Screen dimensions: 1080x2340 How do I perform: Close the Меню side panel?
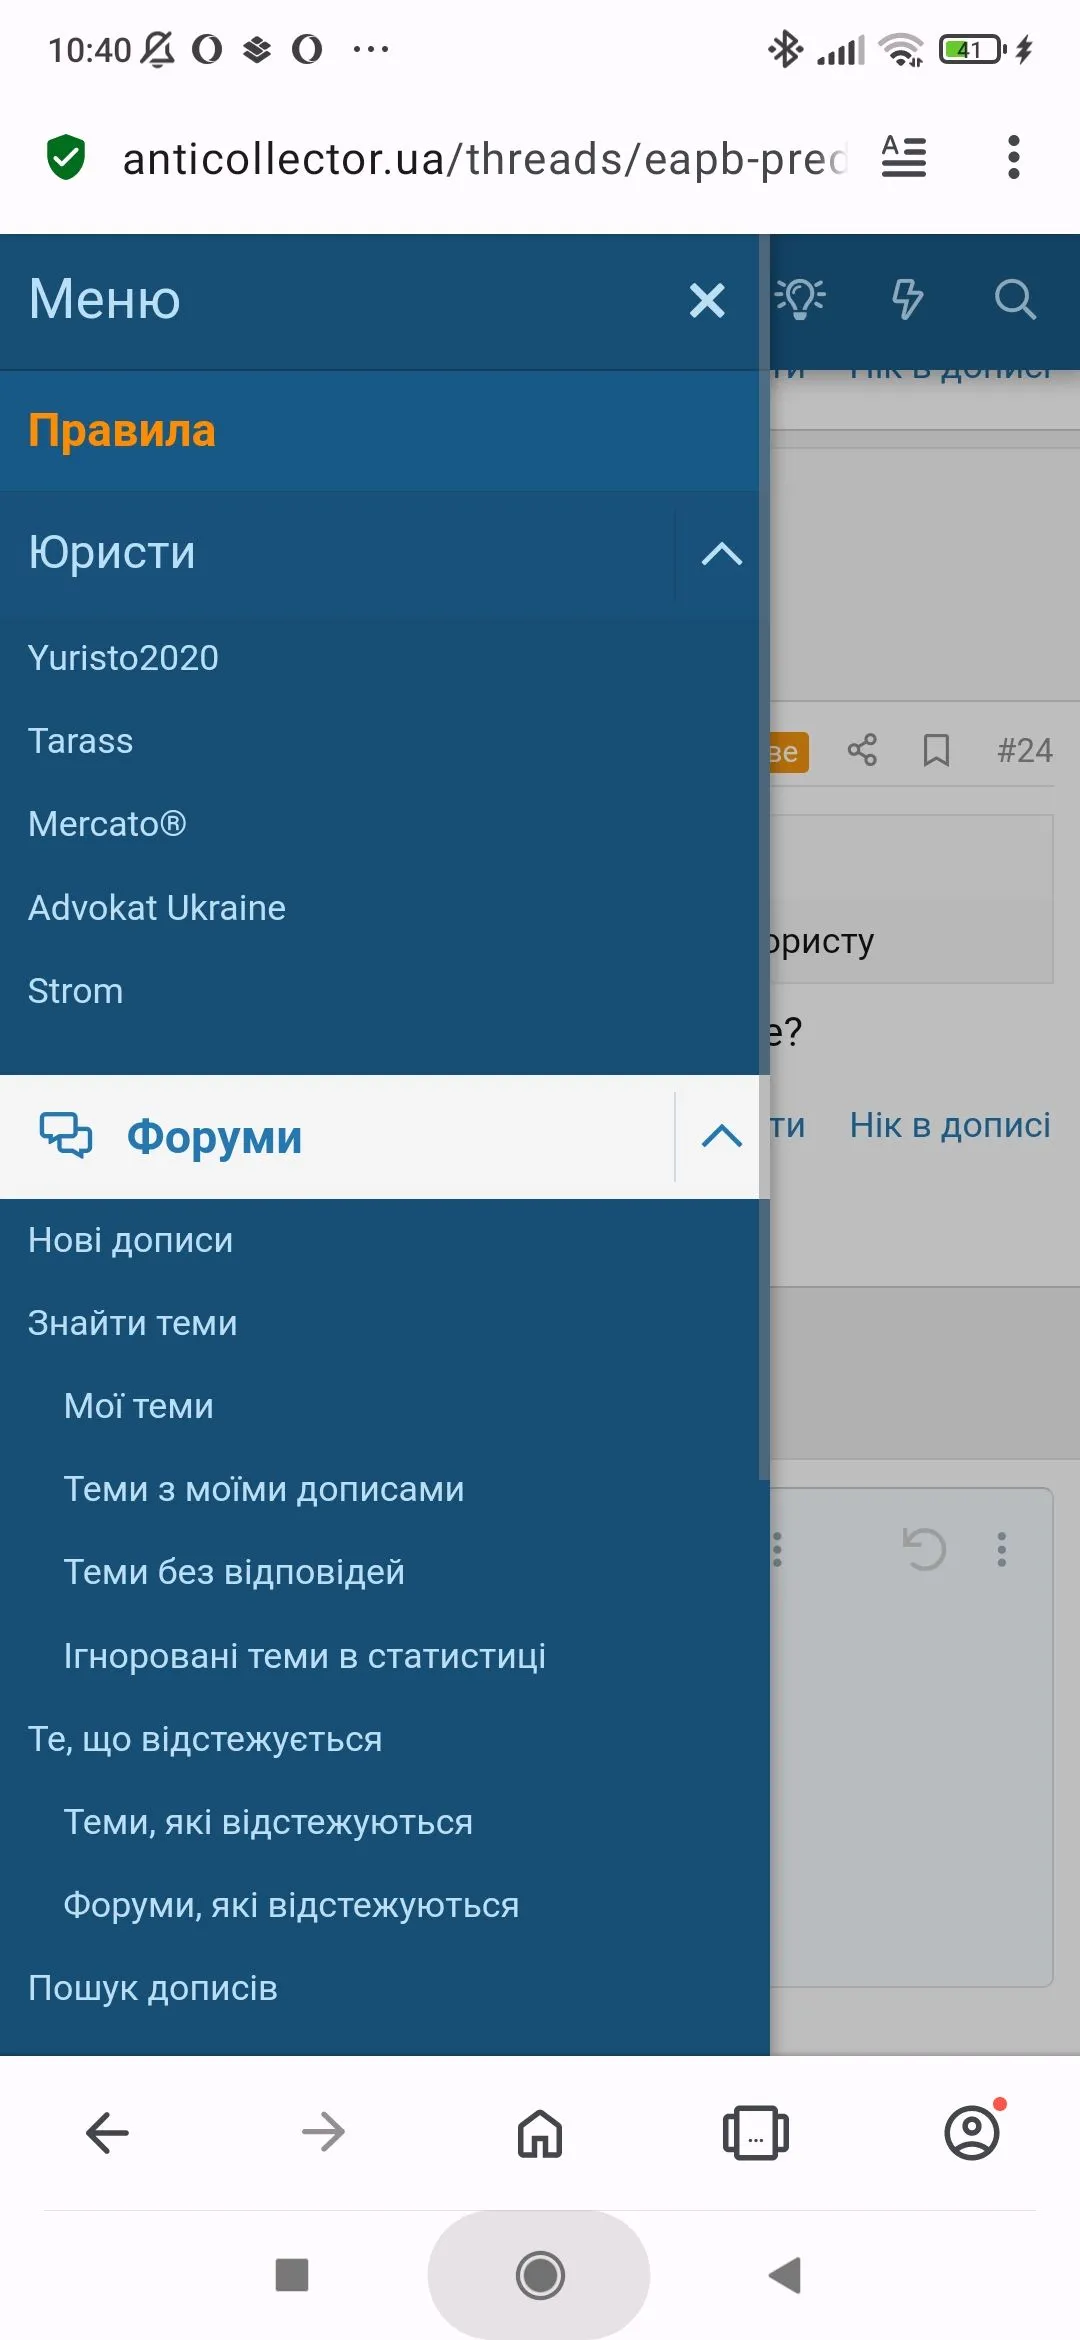tap(706, 300)
